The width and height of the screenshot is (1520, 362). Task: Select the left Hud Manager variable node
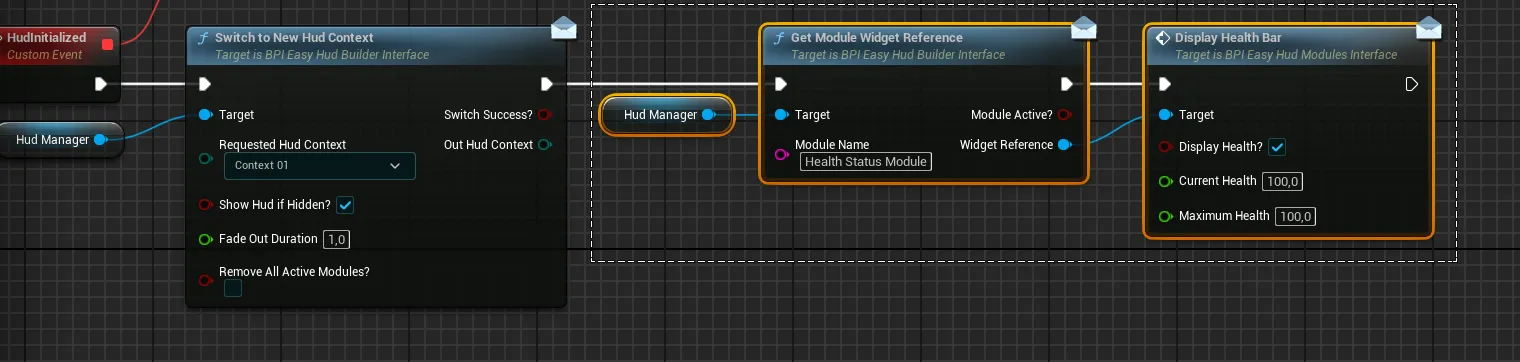pyautogui.click(x=60, y=140)
